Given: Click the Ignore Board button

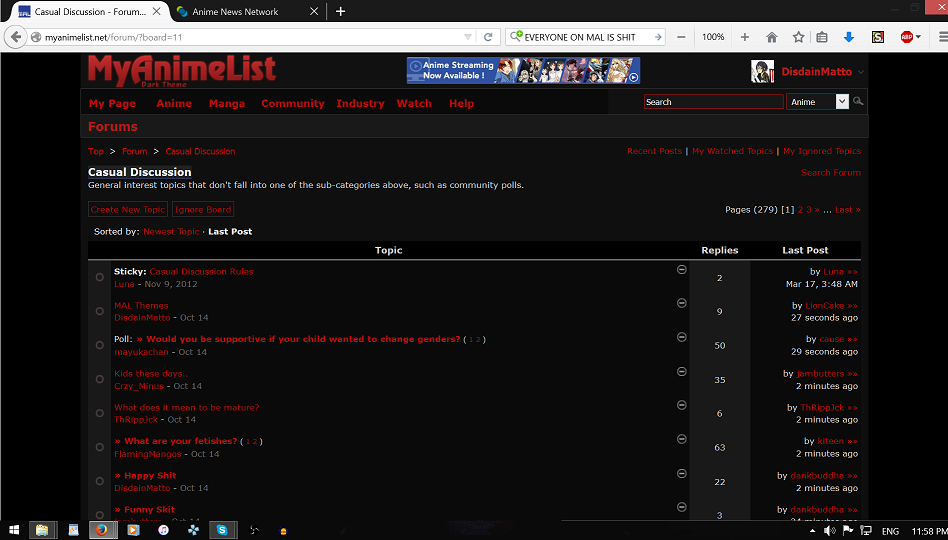Looking at the screenshot, I should pos(203,209).
